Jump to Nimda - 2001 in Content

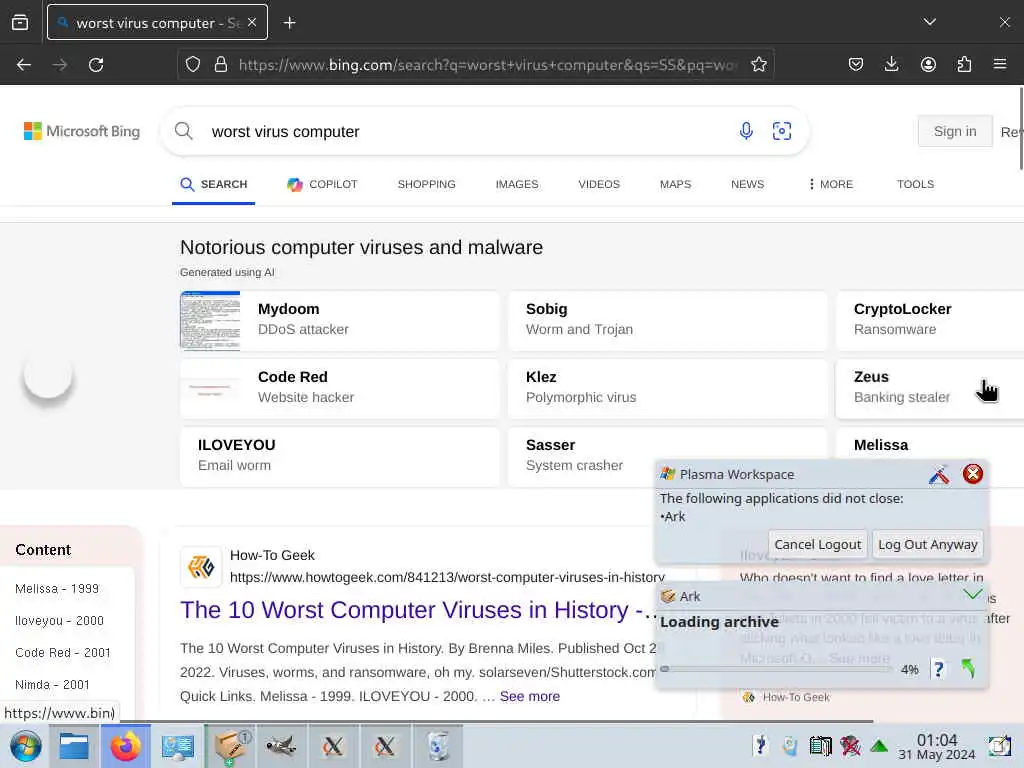click(52, 685)
